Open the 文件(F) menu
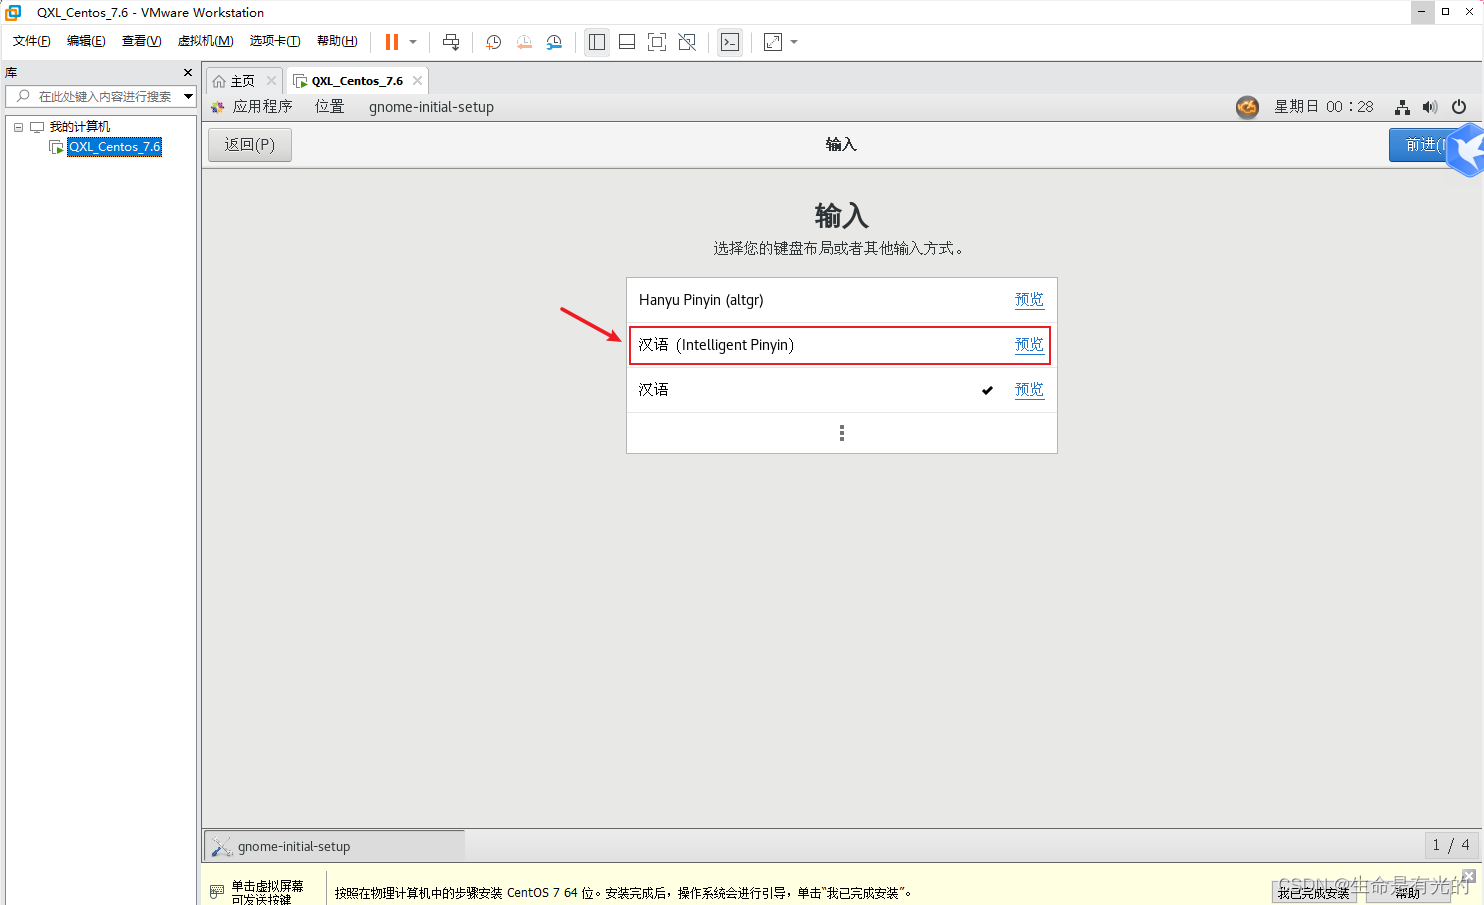The image size is (1484, 905). tap(32, 41)
